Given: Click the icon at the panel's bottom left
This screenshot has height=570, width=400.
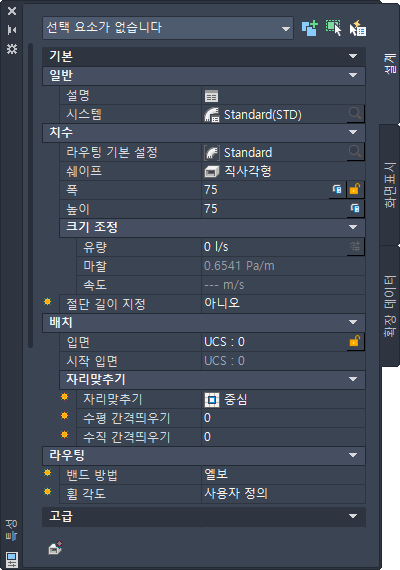Looking at the screenshot, I should pyautogui.click(x=55, y=548).
